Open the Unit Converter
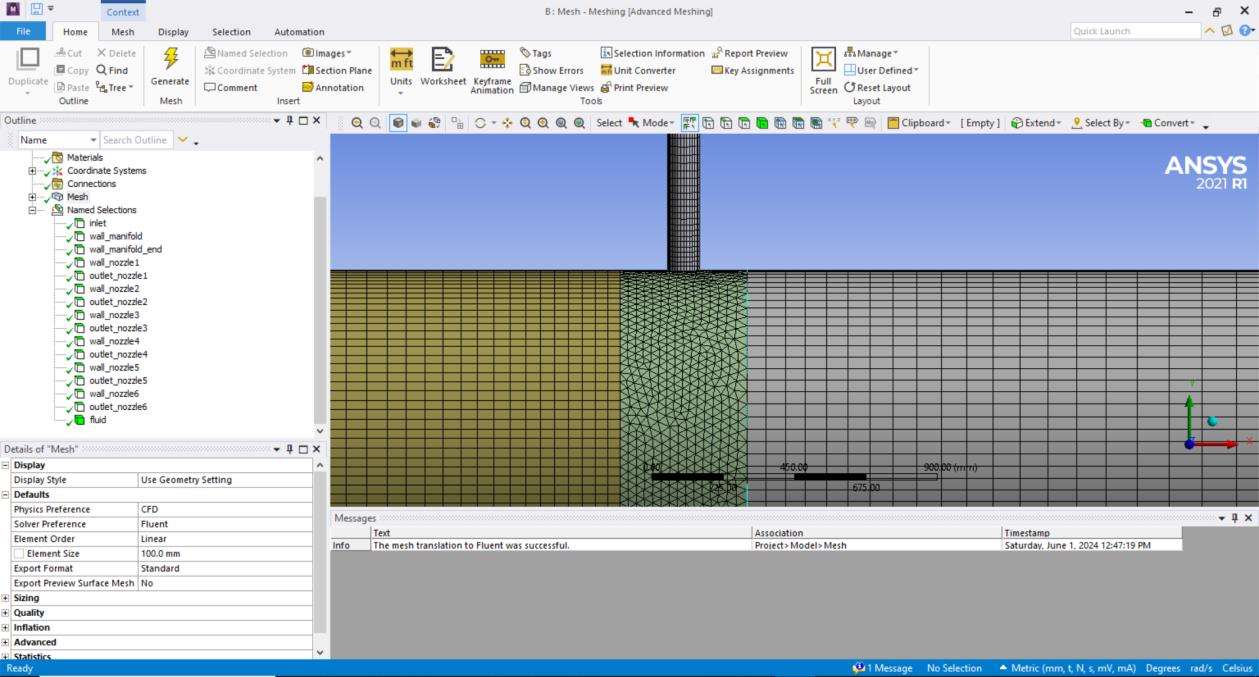Viewport: 1259px width, 677px height. point(637,70)
